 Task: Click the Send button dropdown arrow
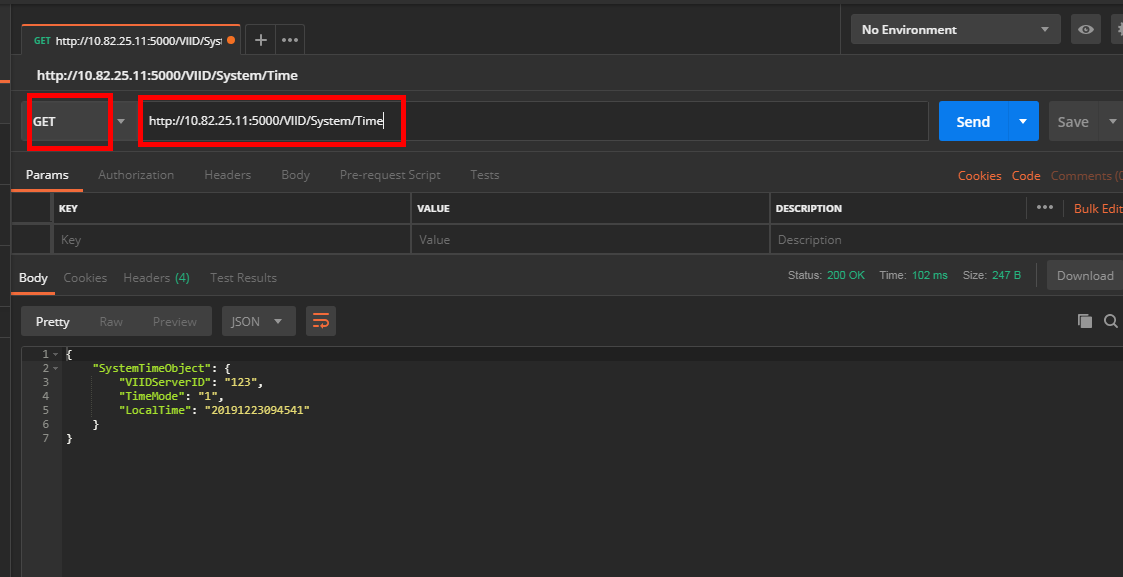point(1022,121)
